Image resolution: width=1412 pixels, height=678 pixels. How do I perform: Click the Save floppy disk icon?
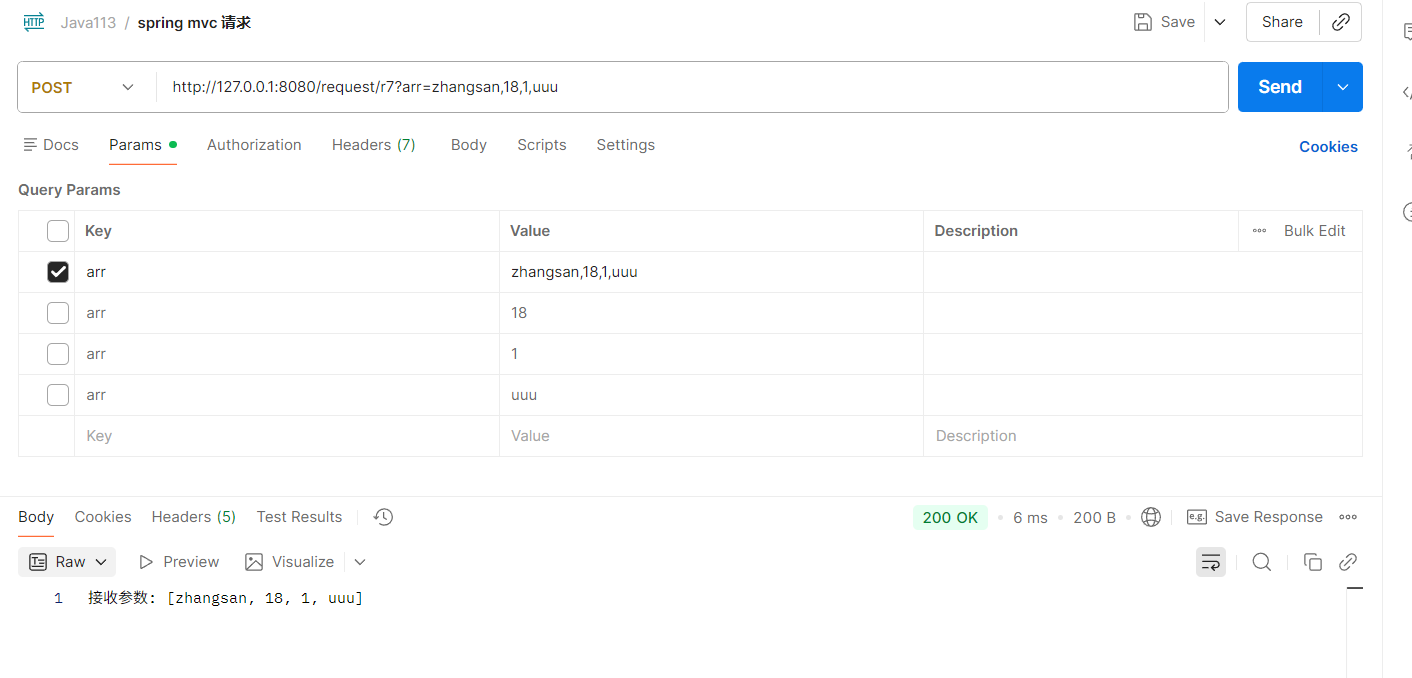[1143, 22]
